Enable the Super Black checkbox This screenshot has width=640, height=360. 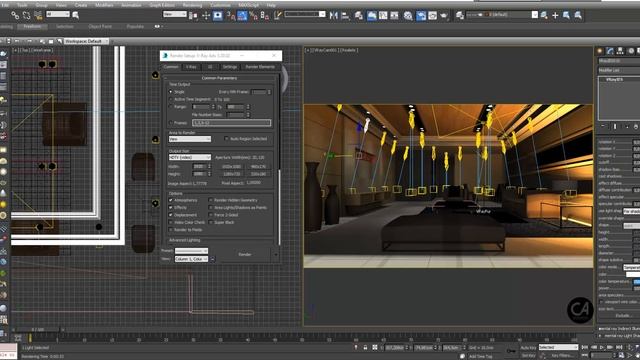click(x=211, y=222)
